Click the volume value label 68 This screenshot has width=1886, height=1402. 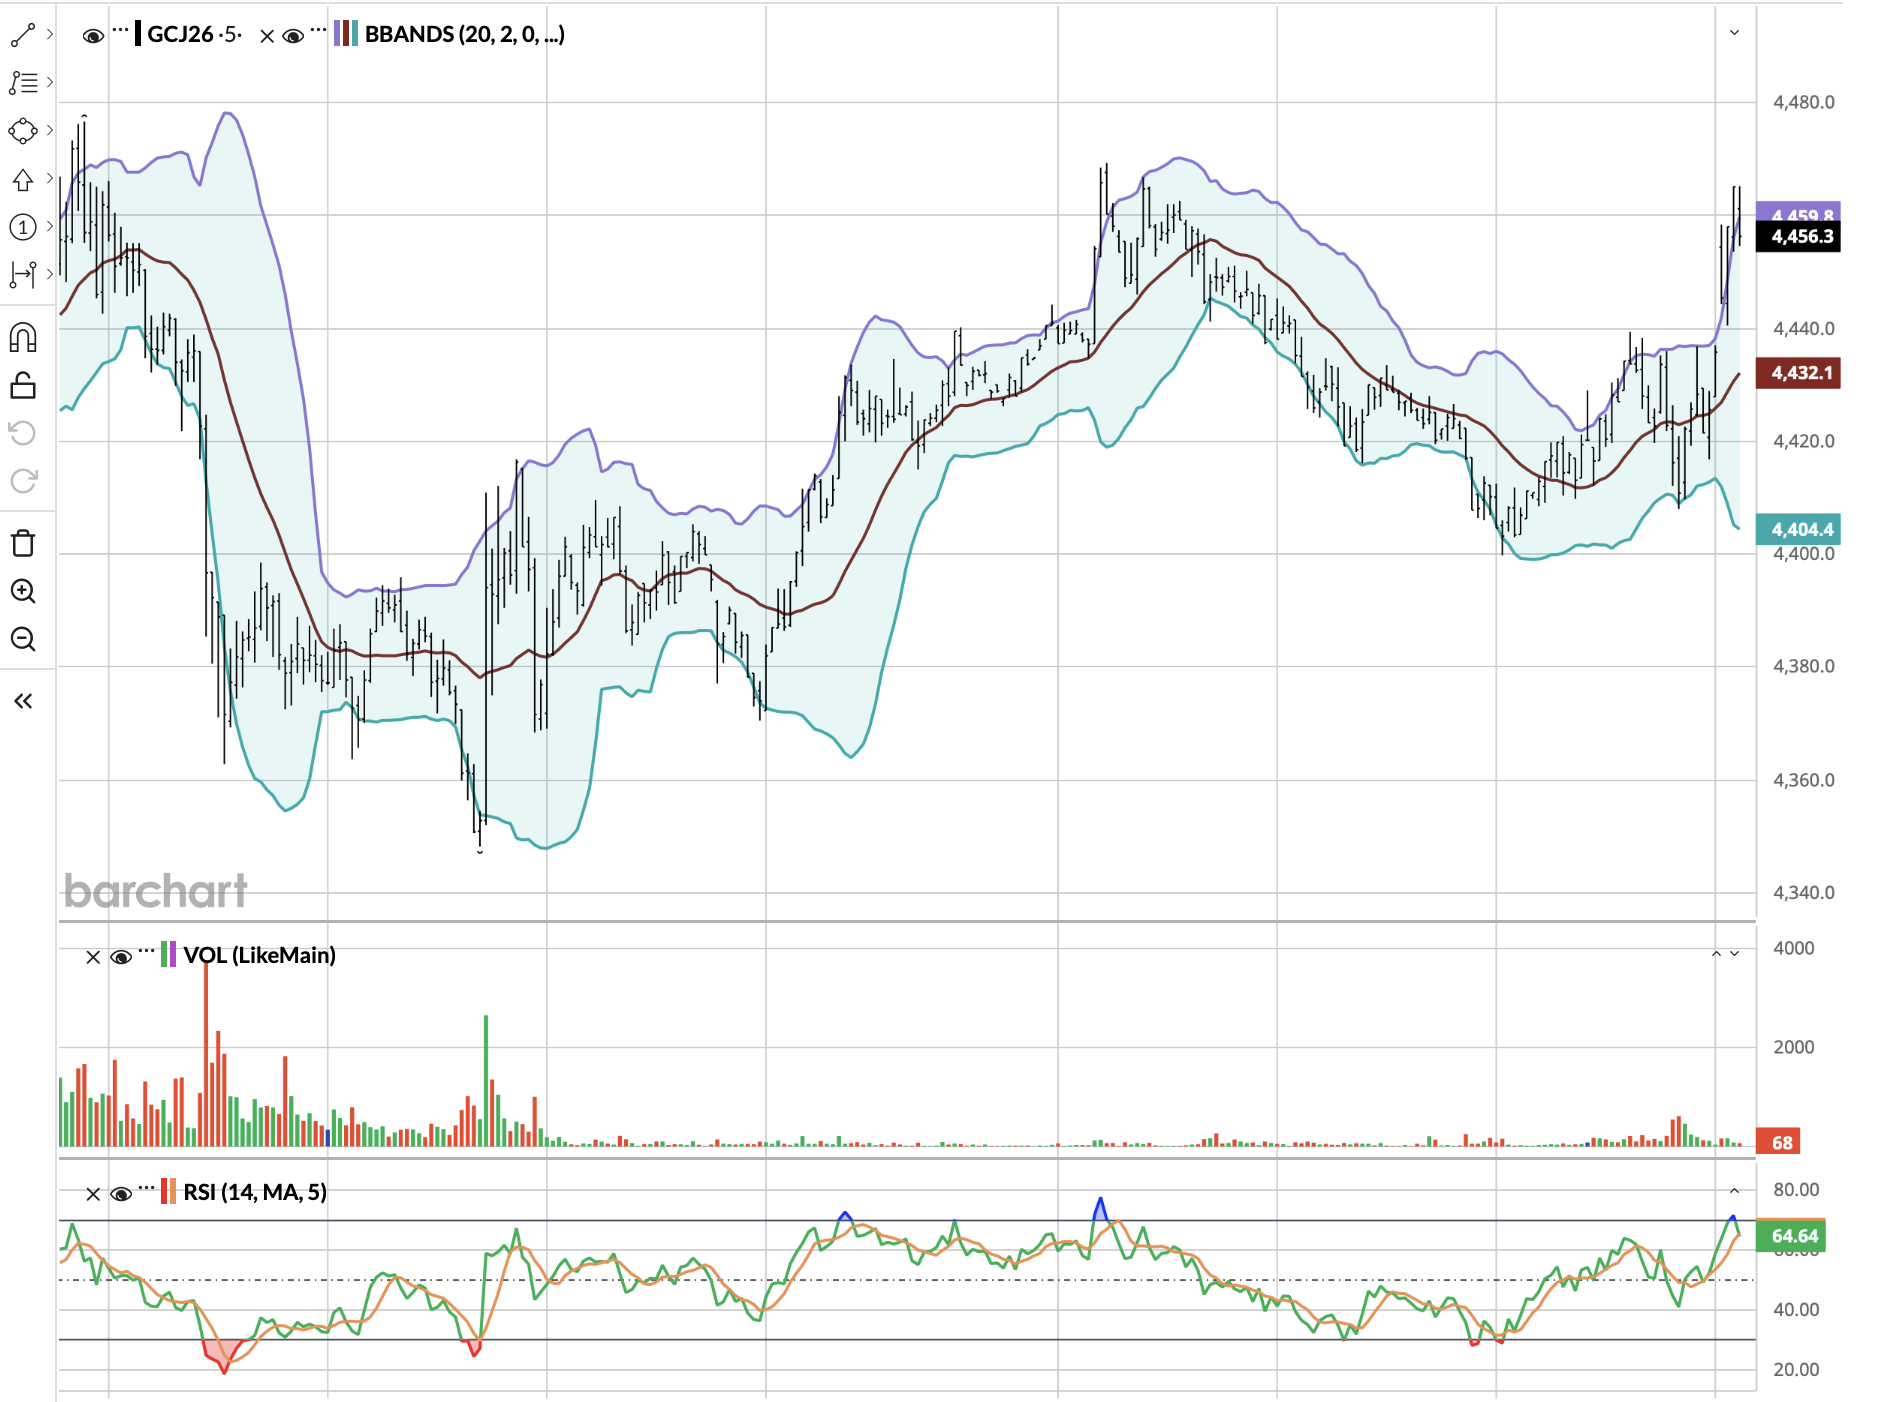click(1779, 1143)
